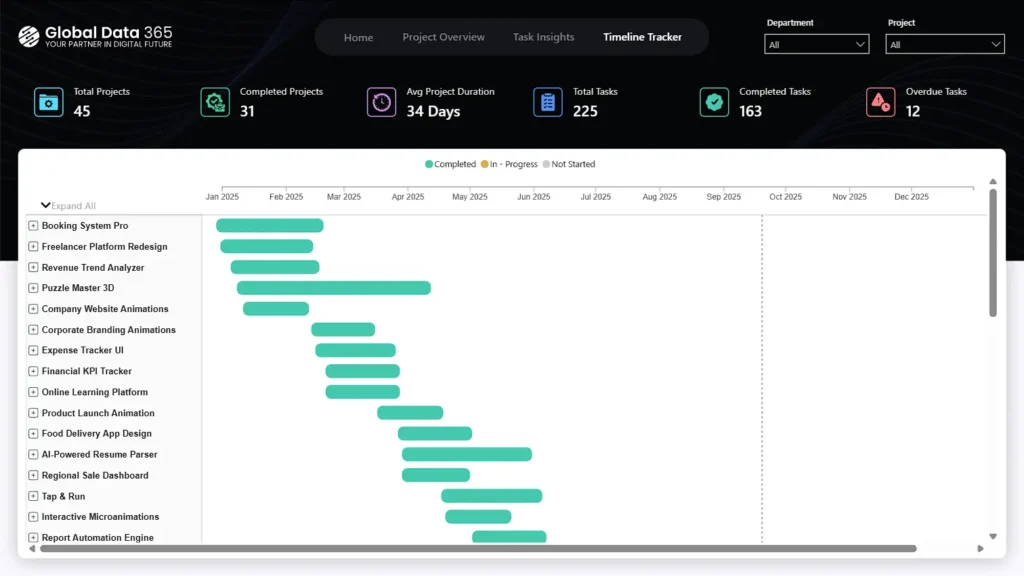
Task: Expand the Financial KPI Tracker row
Action: coord(33,371)
